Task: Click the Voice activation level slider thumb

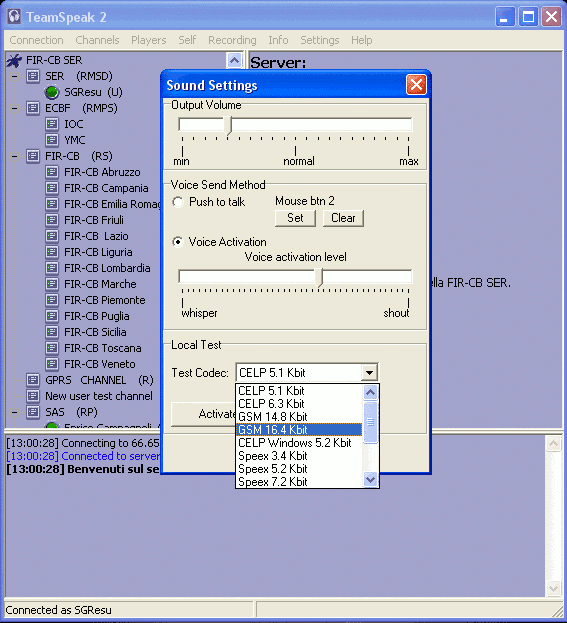Action: (x=319, y=277)
